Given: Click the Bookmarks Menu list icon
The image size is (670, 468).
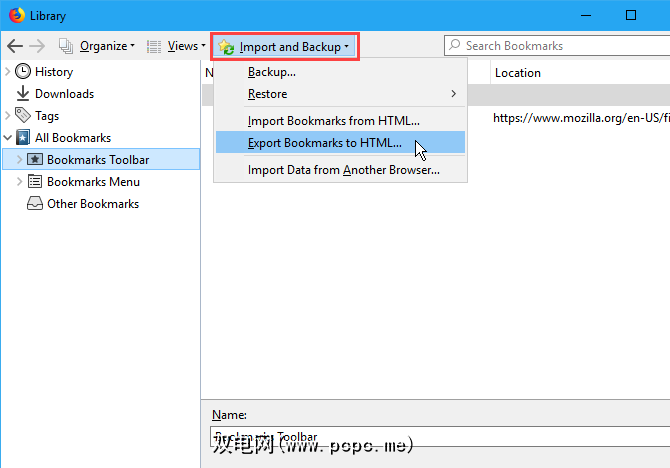Looking at the screenshot, I should click(35, 182).
